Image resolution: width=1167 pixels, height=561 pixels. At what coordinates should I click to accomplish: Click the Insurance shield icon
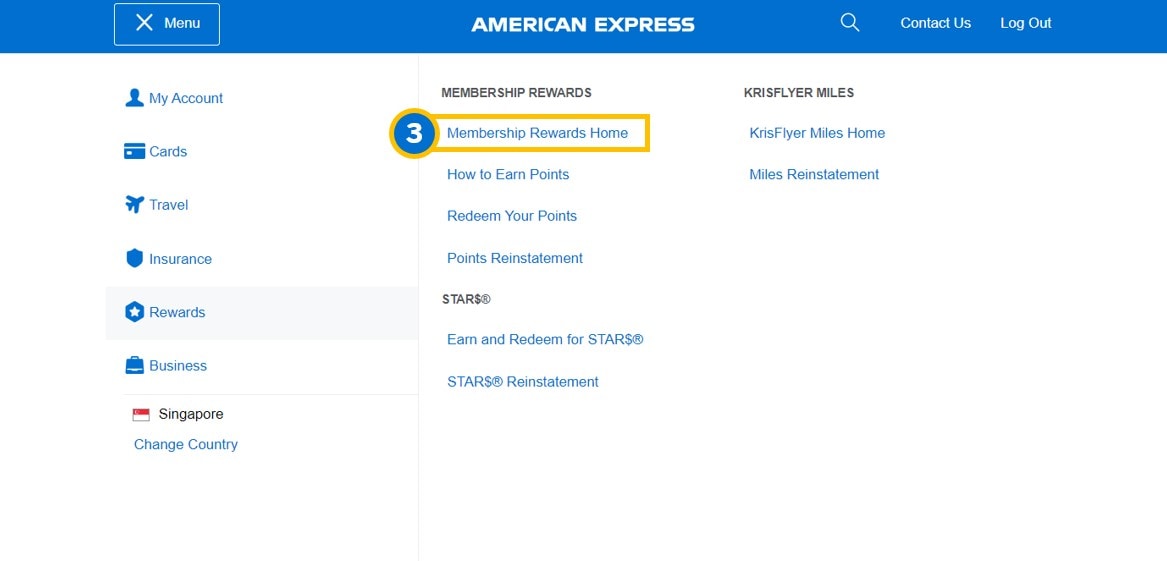pyautogui.click(x=134, y=258)
